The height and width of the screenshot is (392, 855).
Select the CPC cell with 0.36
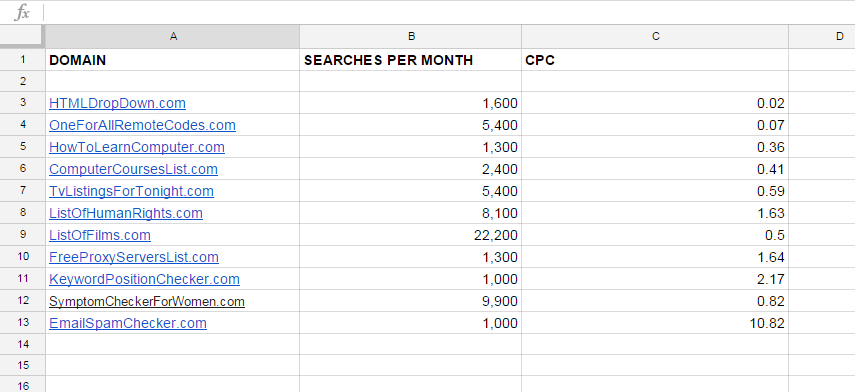655,147
